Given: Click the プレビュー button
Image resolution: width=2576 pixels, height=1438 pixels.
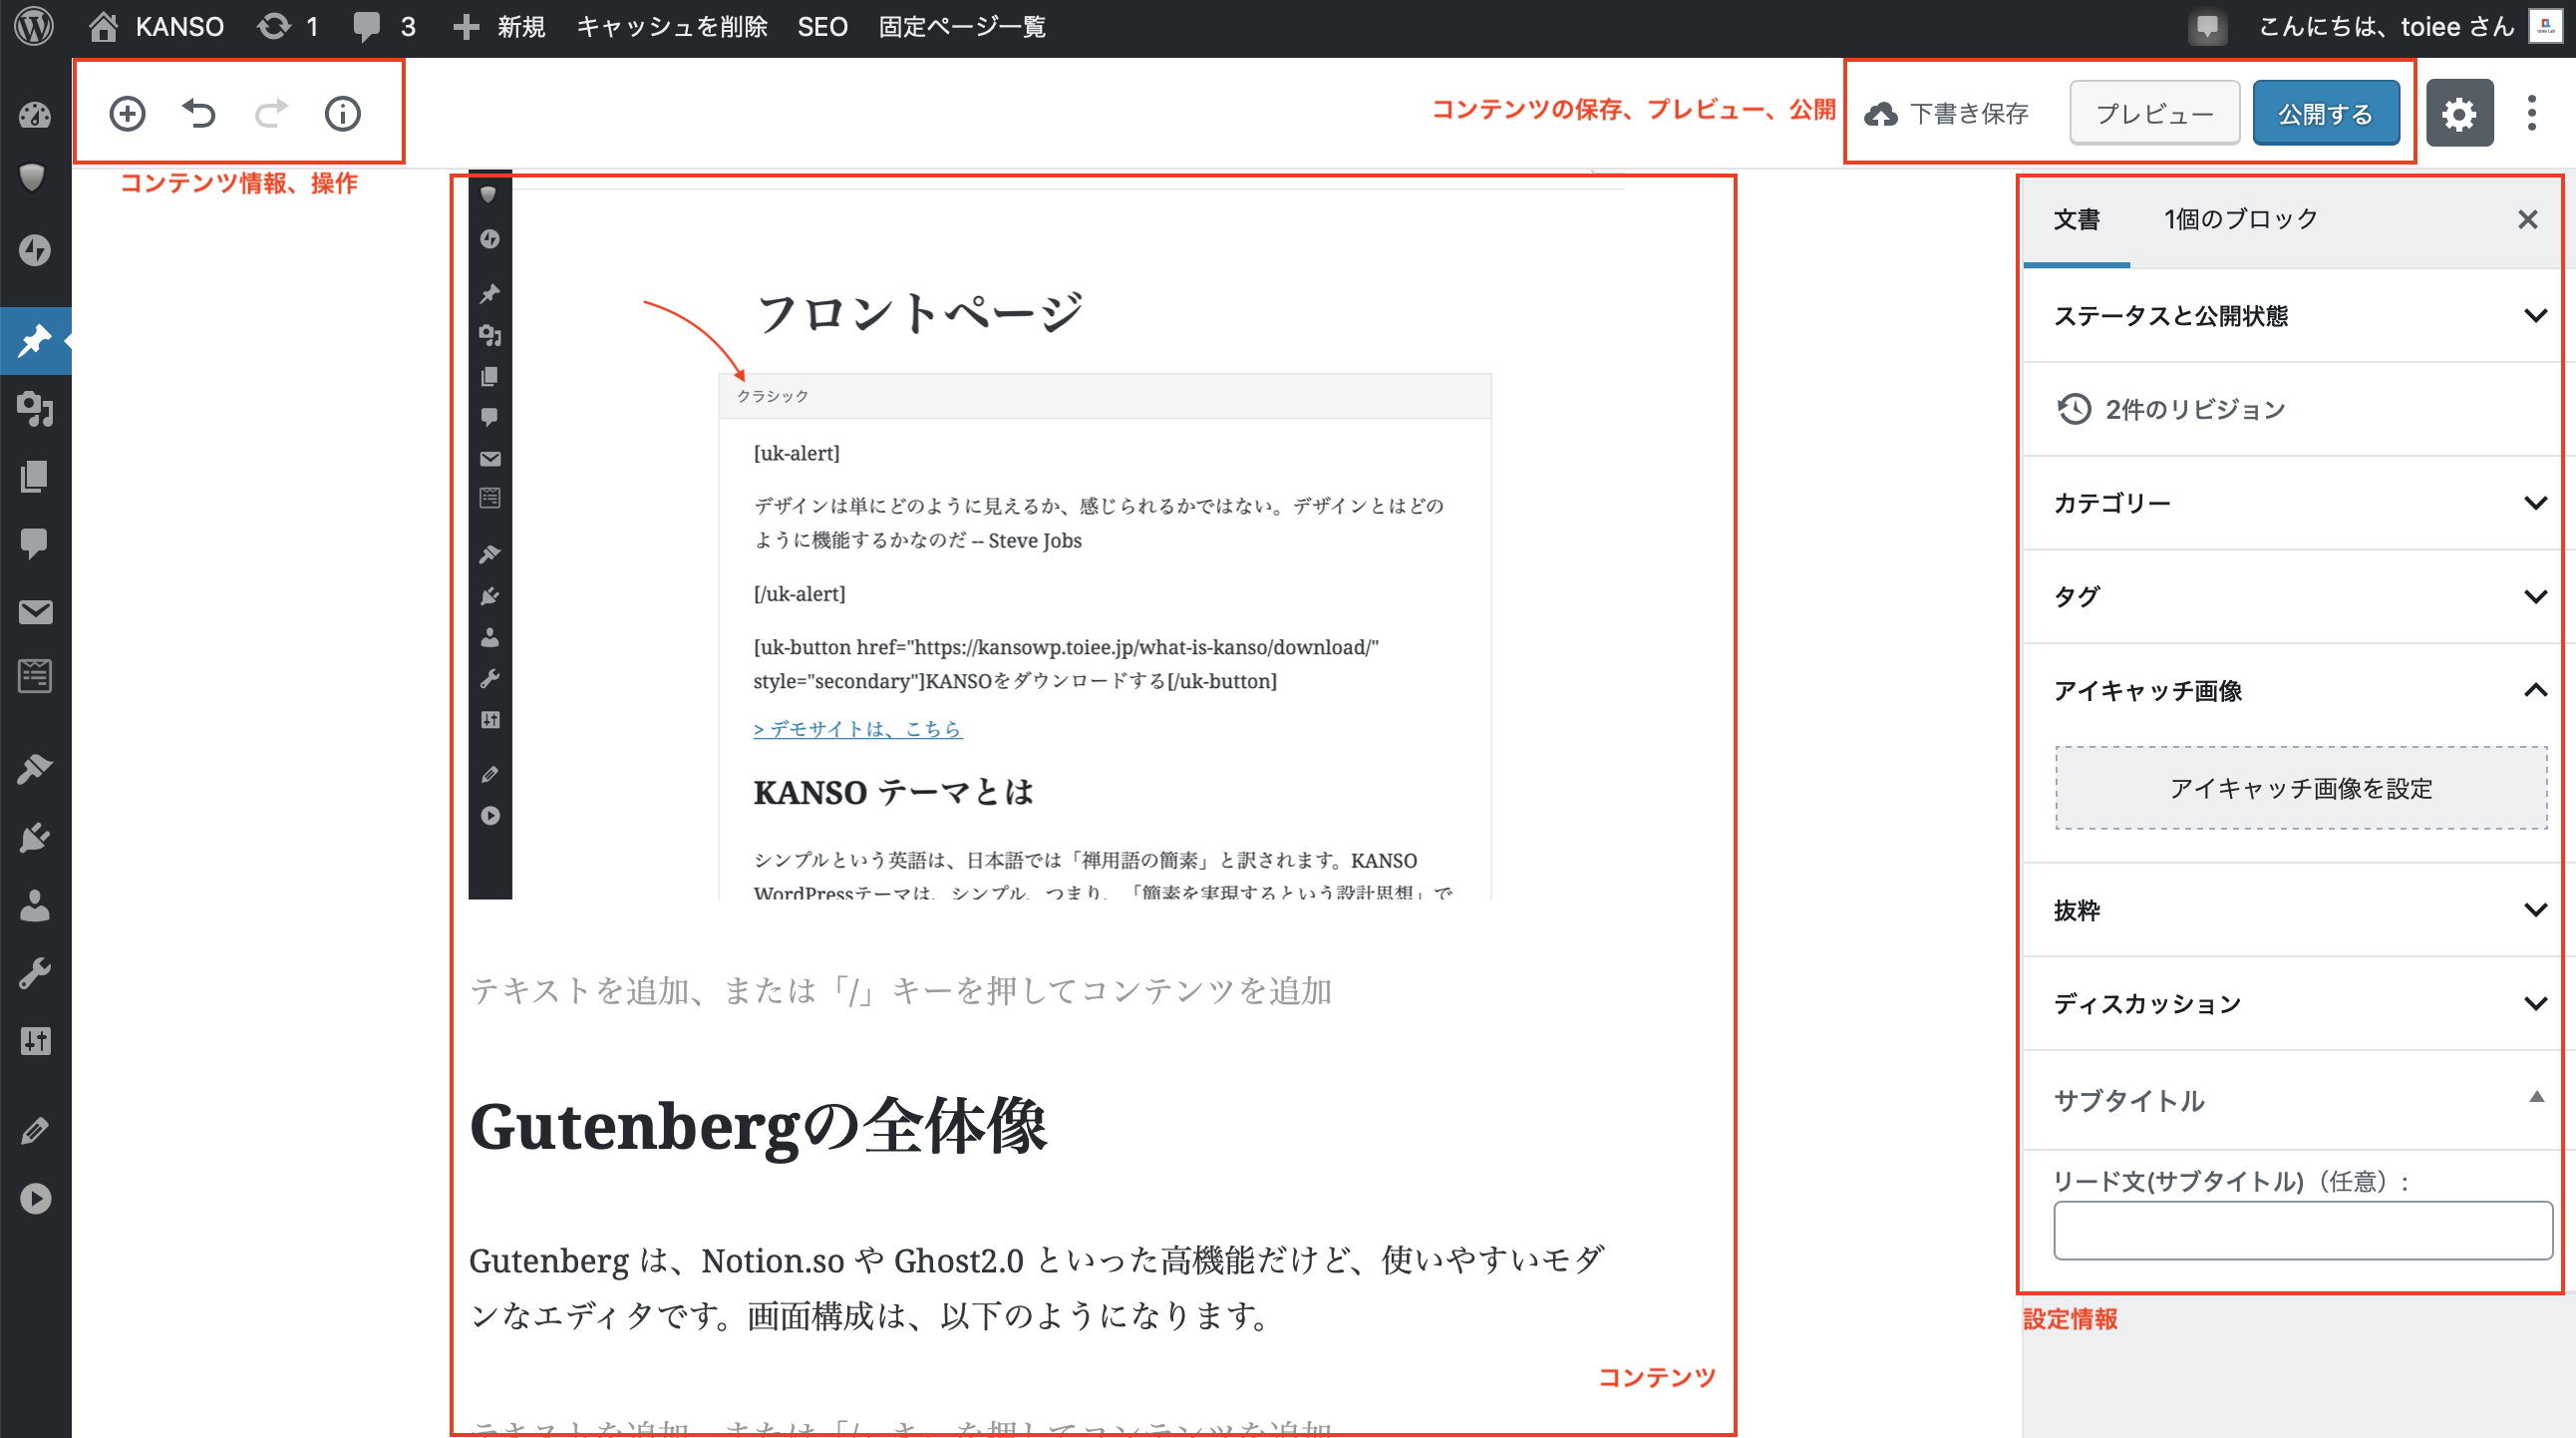Looking at the screenshot, I should (x=2154, y=113).
